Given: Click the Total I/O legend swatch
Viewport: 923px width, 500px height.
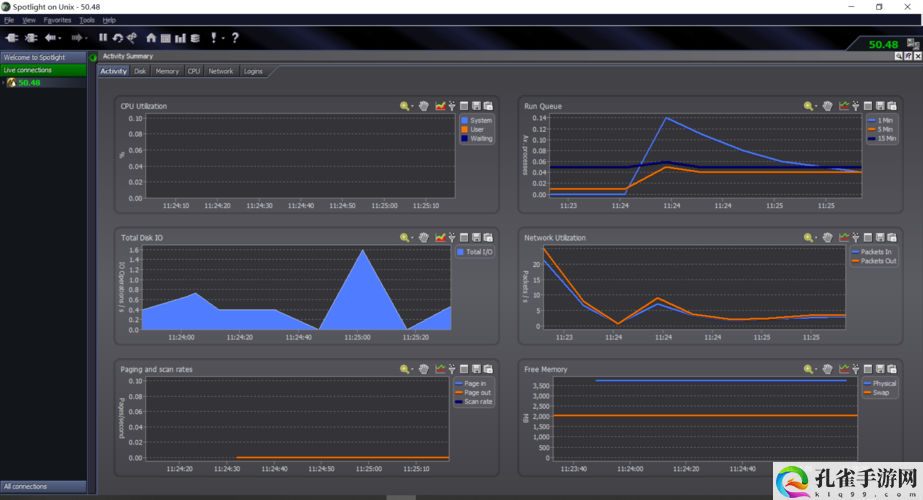Looking at the screenshot, I should tap(460, 251).
